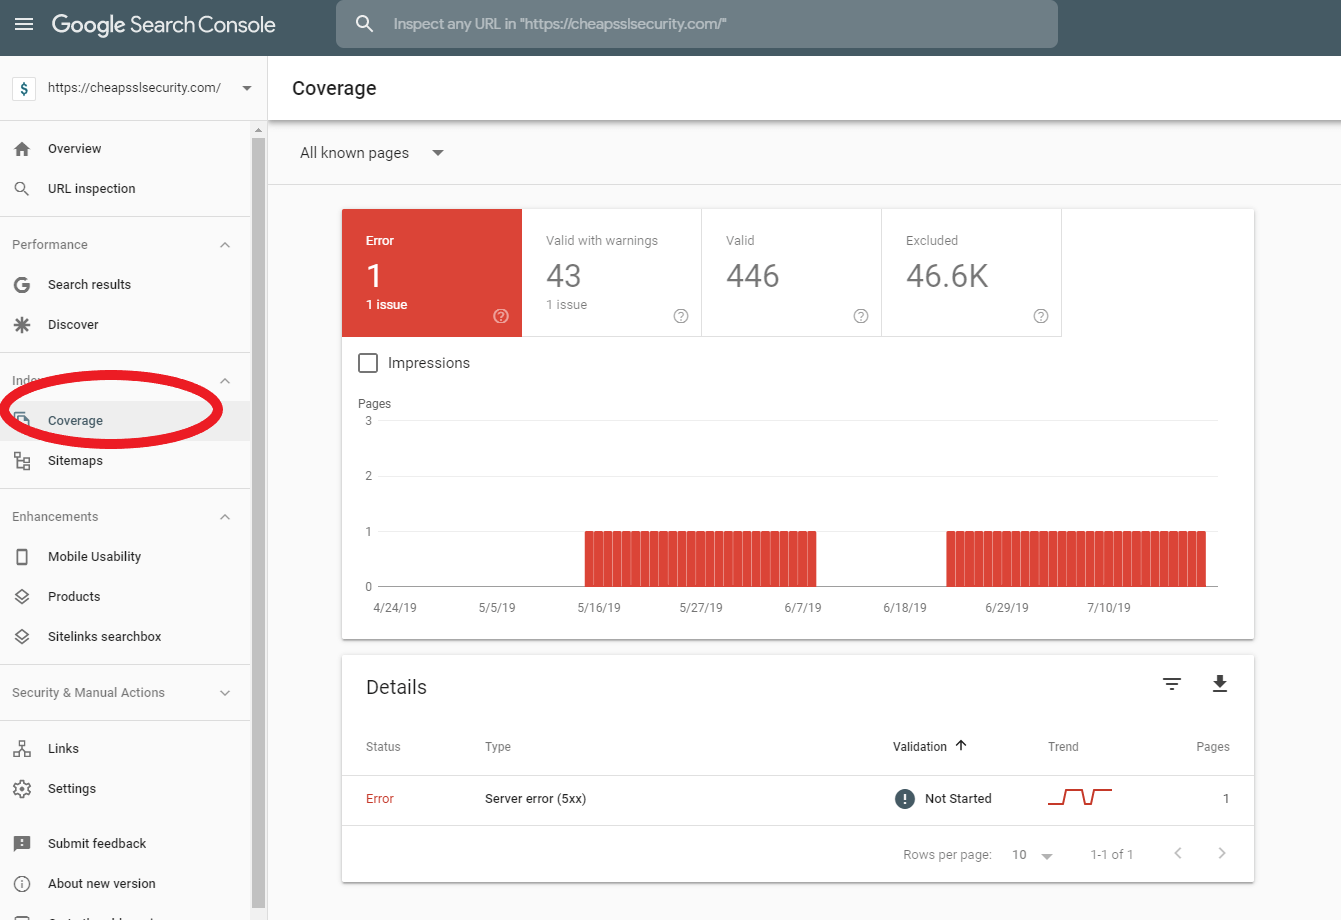Click the Mobile Usability phone icon
This screenshot has width=1341, height=920.
point(22,557)
